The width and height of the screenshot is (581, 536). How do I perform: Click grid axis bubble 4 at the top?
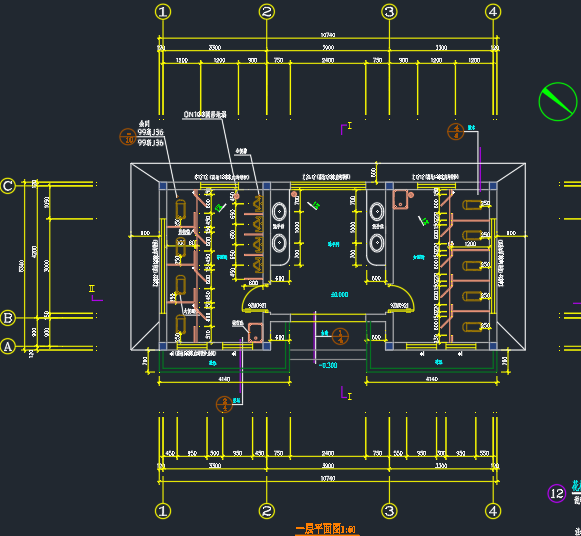[x=493, y=12]
